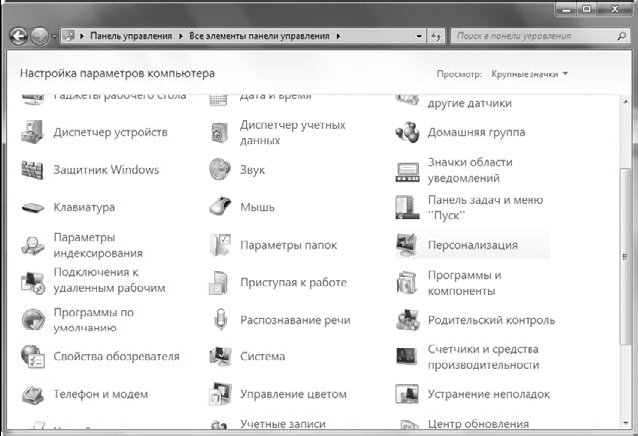Viewport: 638px width, 436px height.
Task: Open the Device Manager icon (Диспетчер устройств)
Action: point(33,132)
